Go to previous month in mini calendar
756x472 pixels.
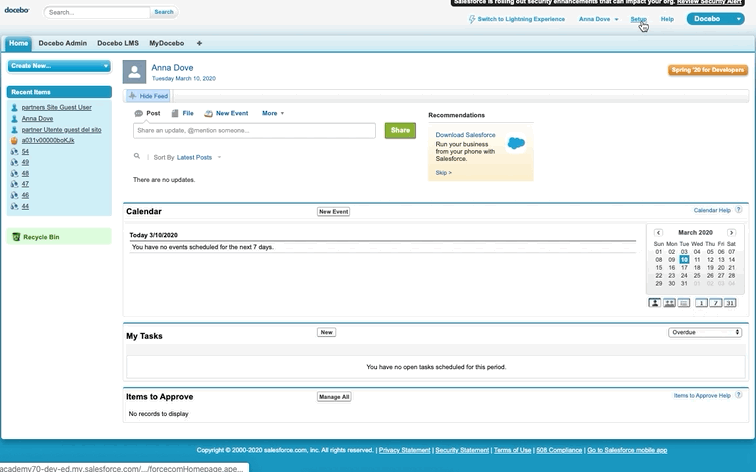[x=659, y=232]
